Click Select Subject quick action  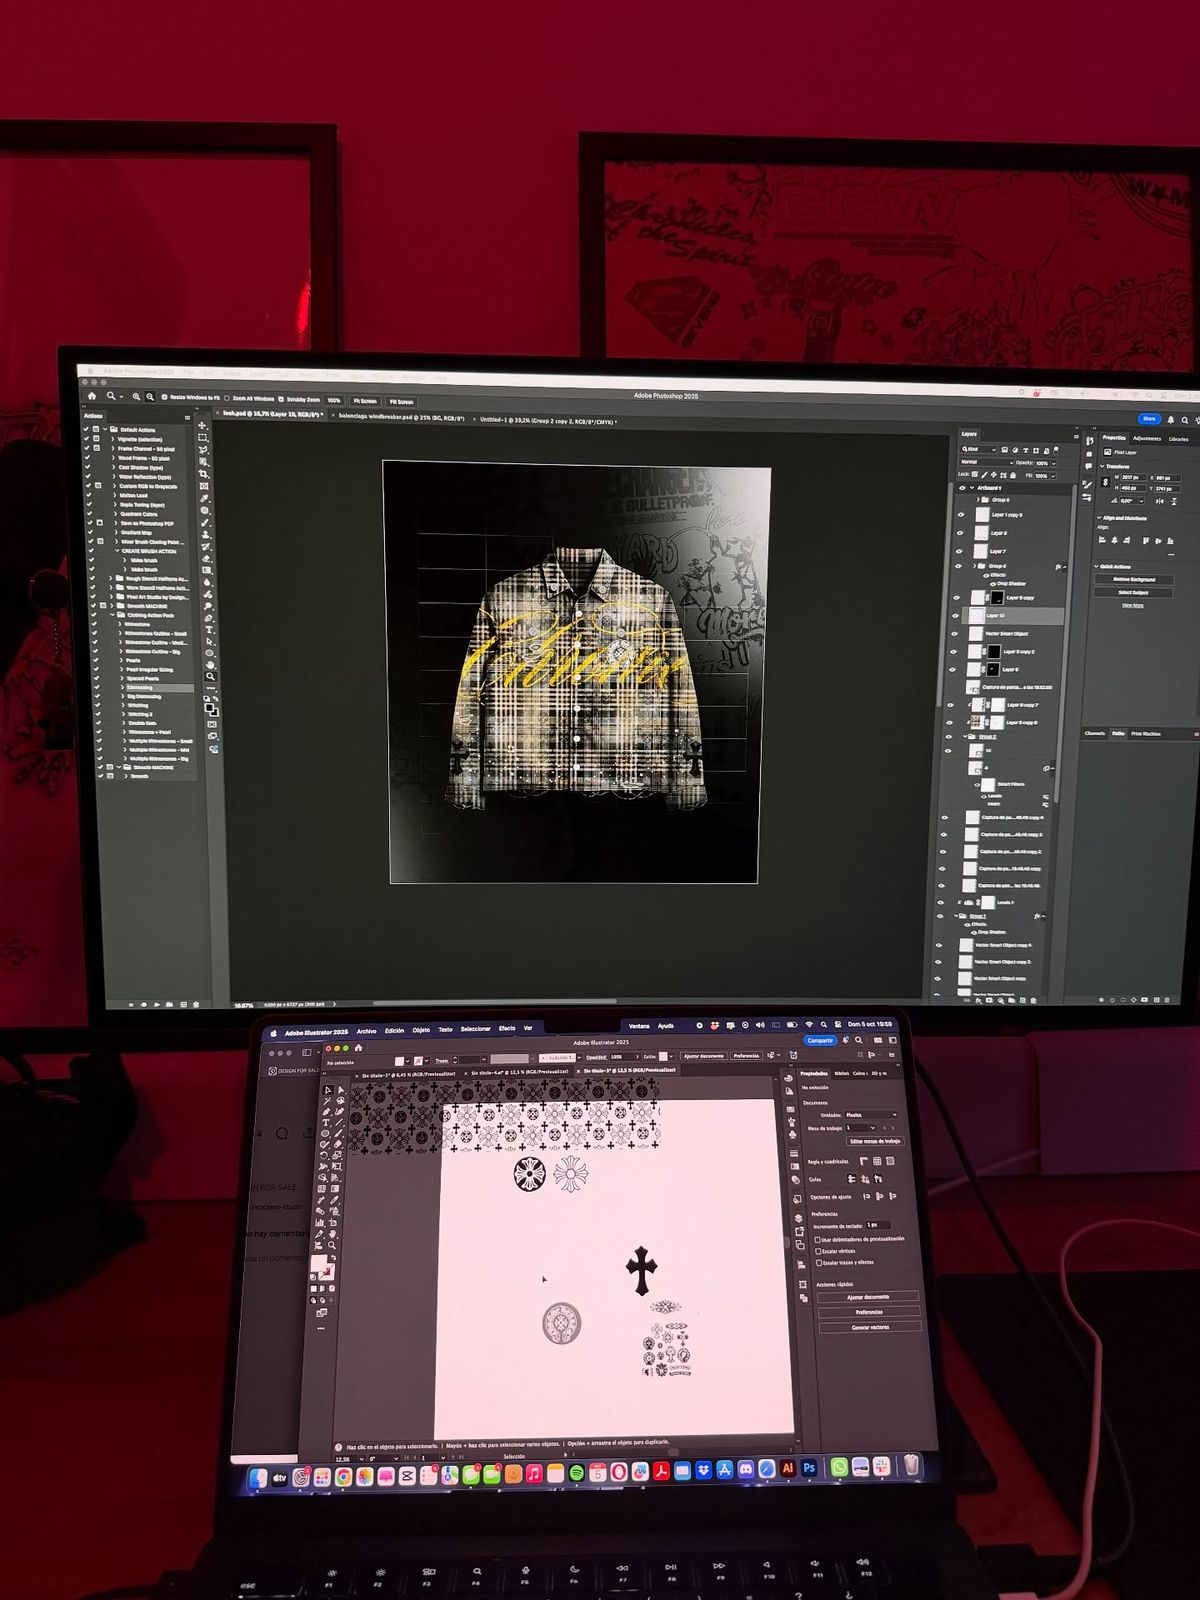[1134, 592]
